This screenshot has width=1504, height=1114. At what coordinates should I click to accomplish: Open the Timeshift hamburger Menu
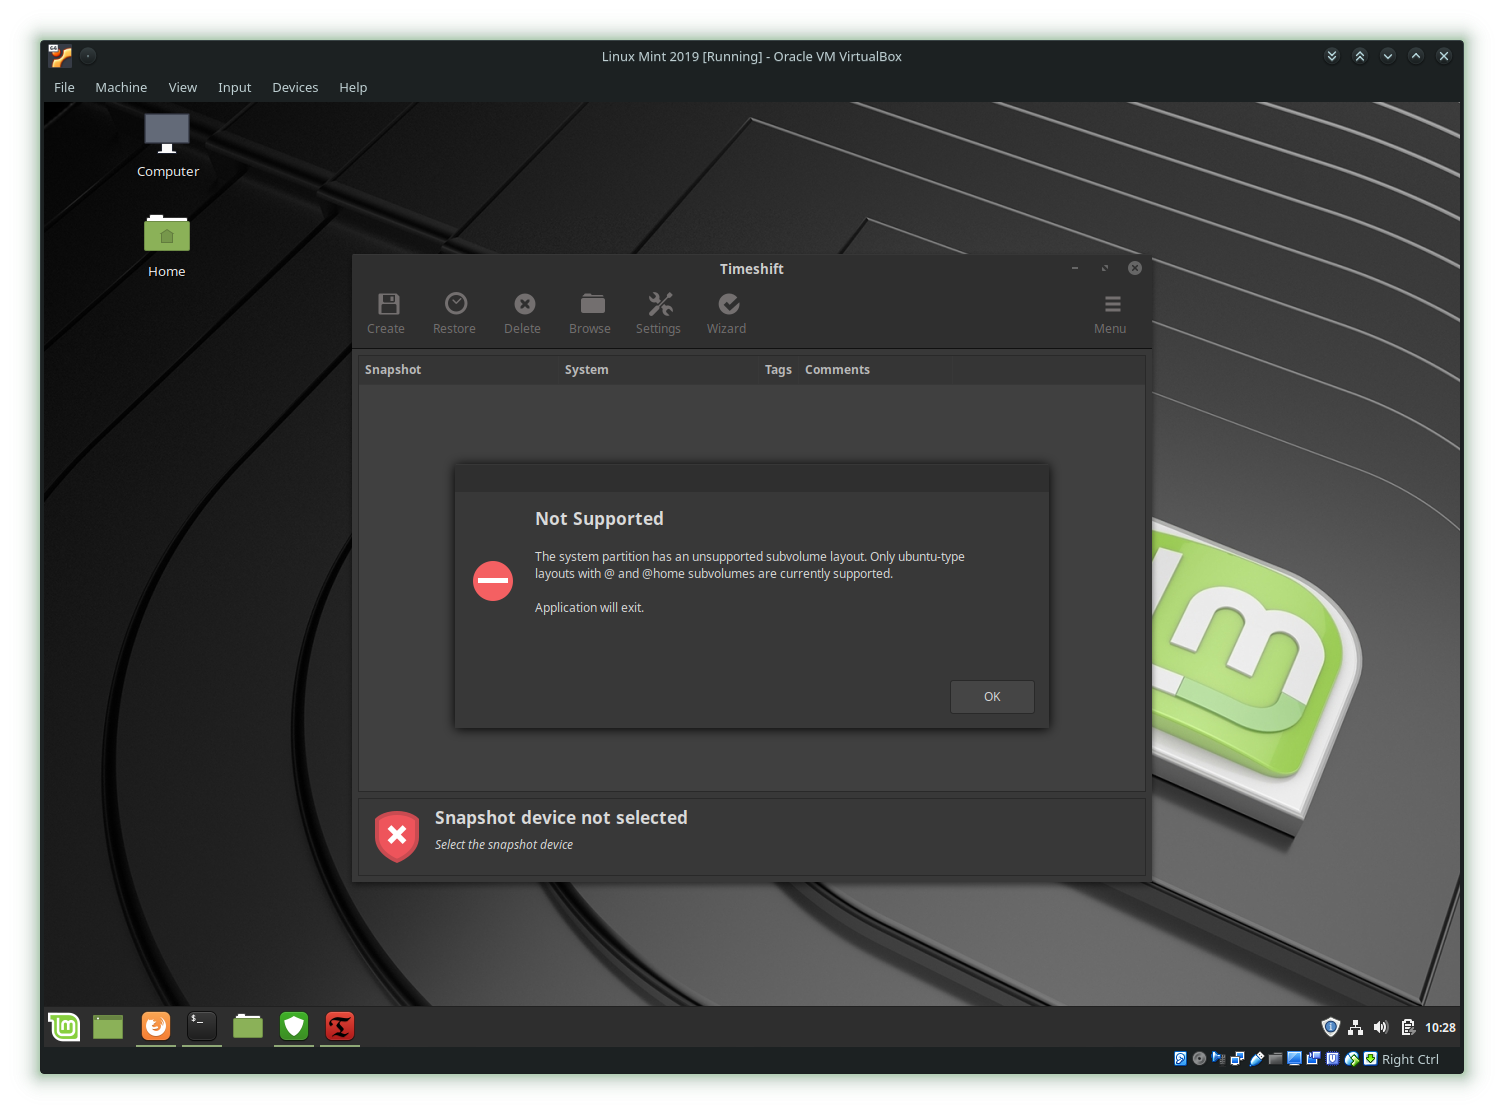click(1110, 312)
